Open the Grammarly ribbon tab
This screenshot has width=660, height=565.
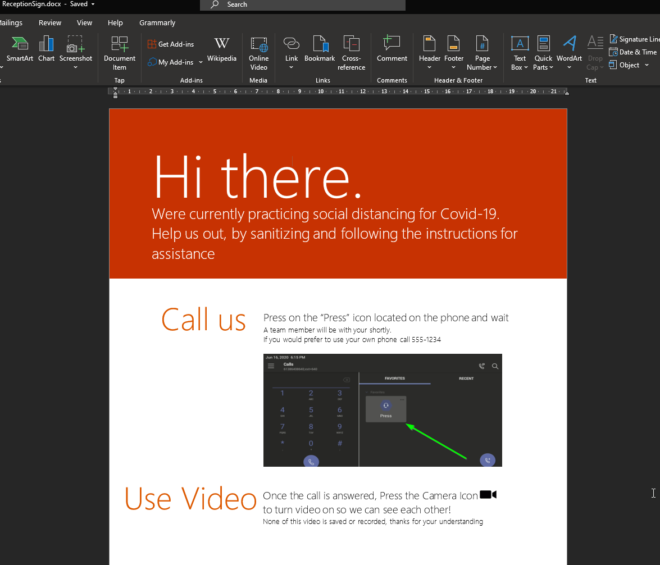click(157, 22)
